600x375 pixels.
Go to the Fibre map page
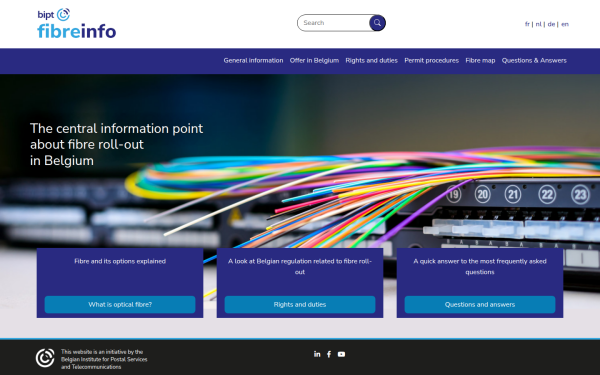click(x=480, y=60)
